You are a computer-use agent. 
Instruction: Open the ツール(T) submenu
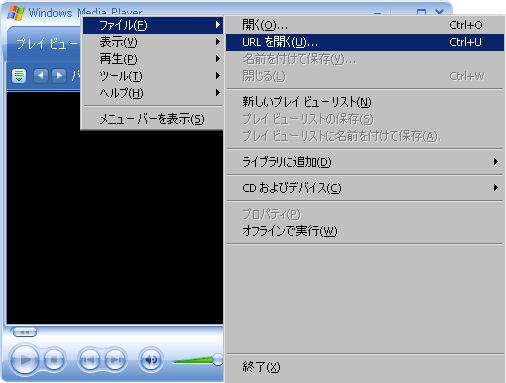[153, 76]
